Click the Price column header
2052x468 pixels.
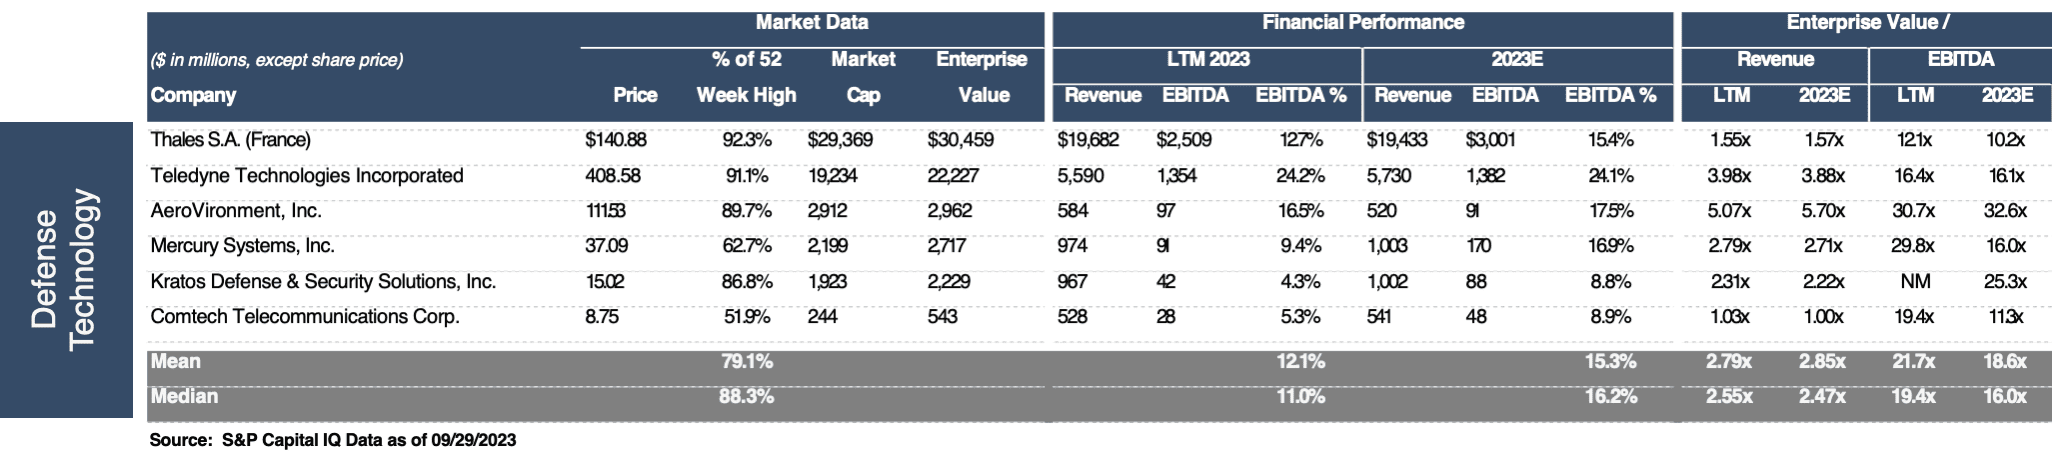635,95
